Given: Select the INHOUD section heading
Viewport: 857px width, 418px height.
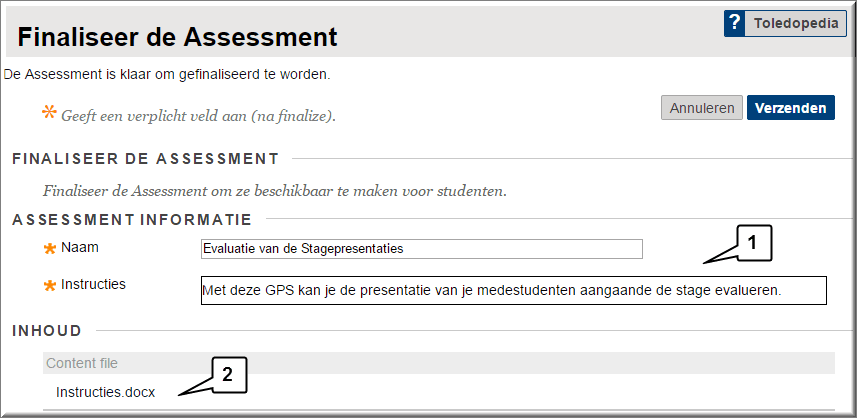Looking at the screenshot, I should (47, 331).
